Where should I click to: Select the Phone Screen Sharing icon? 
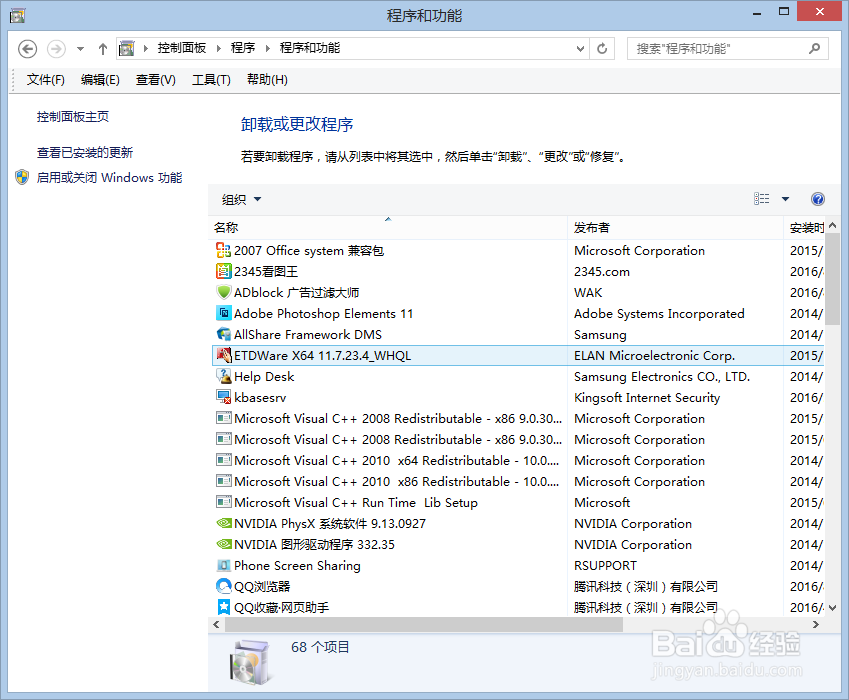click(224, 566)
